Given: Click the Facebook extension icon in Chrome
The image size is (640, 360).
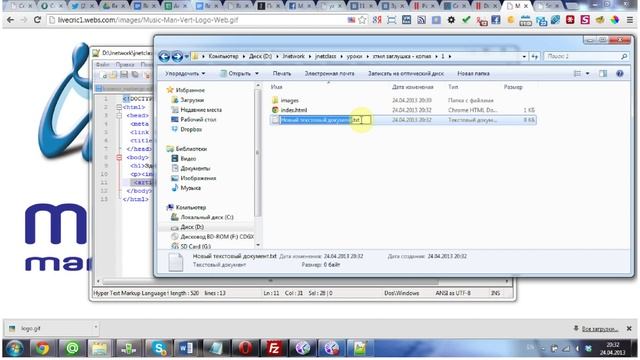Looking at the screenshot, I should [x=496, y=20].
